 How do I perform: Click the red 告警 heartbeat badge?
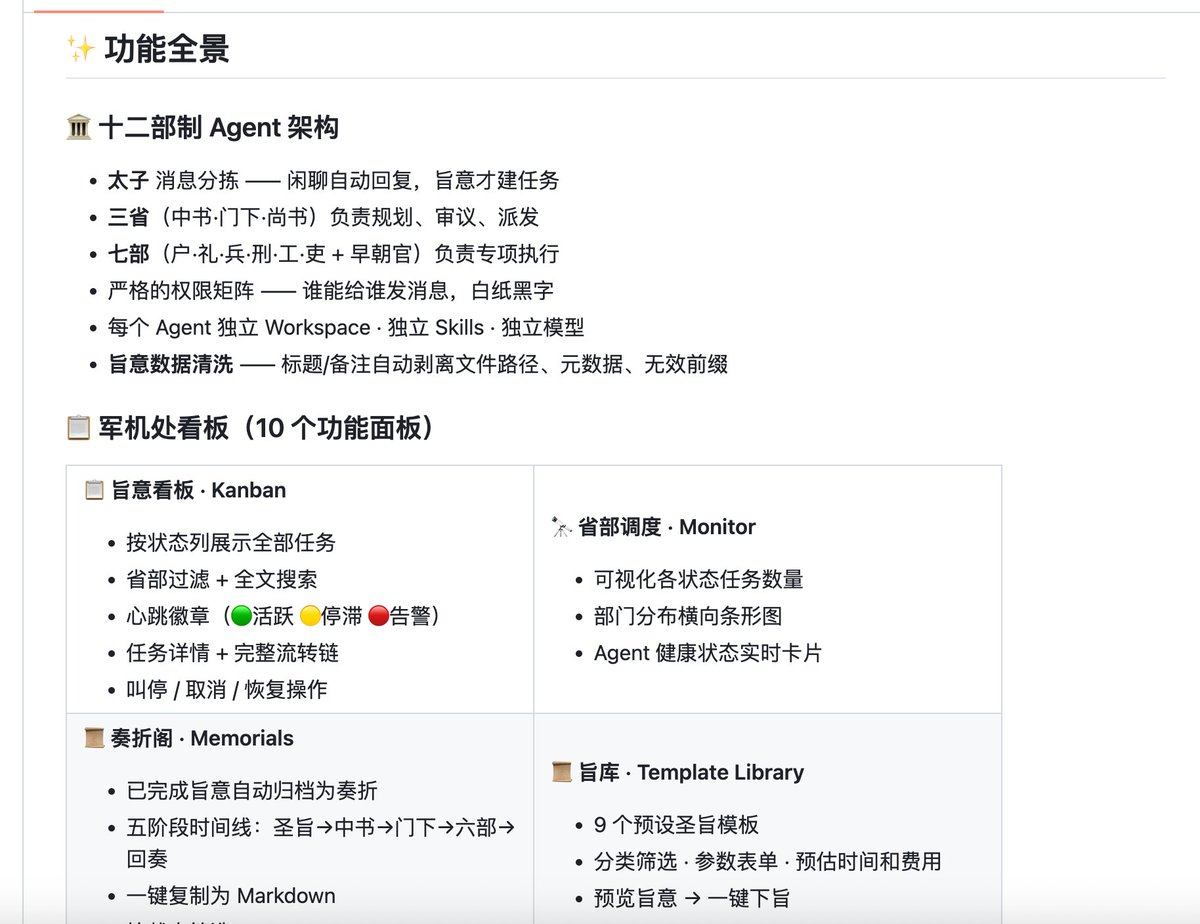click(x=378, y=615)
